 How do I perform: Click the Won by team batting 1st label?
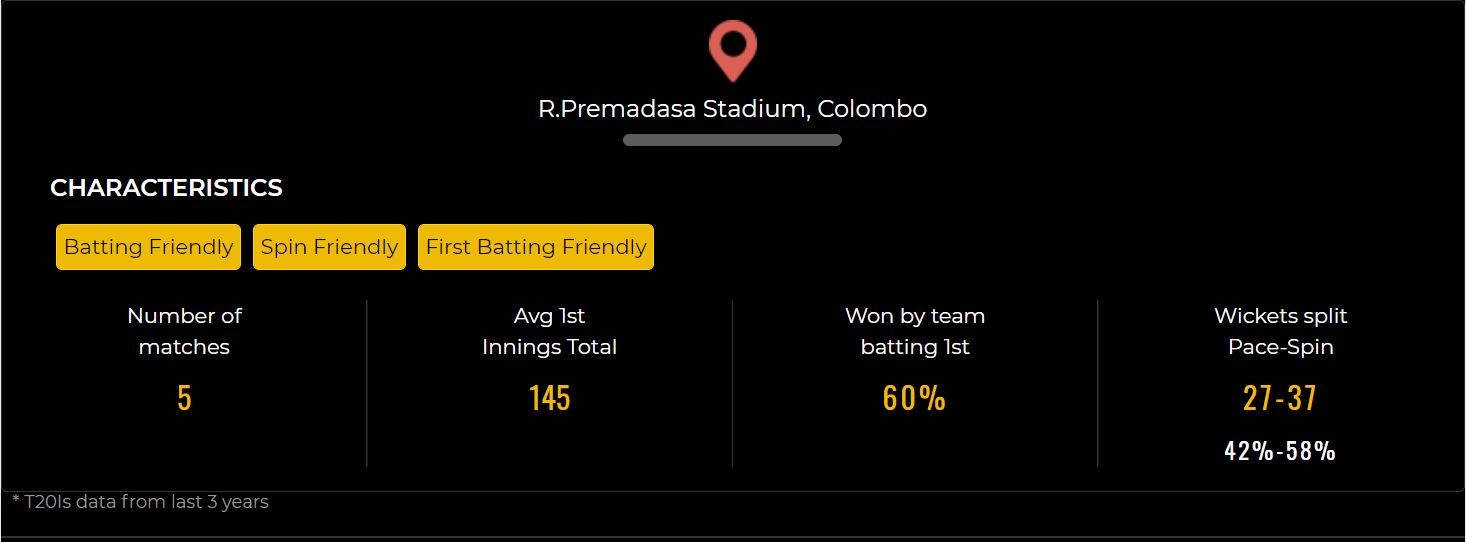[915, 331]
